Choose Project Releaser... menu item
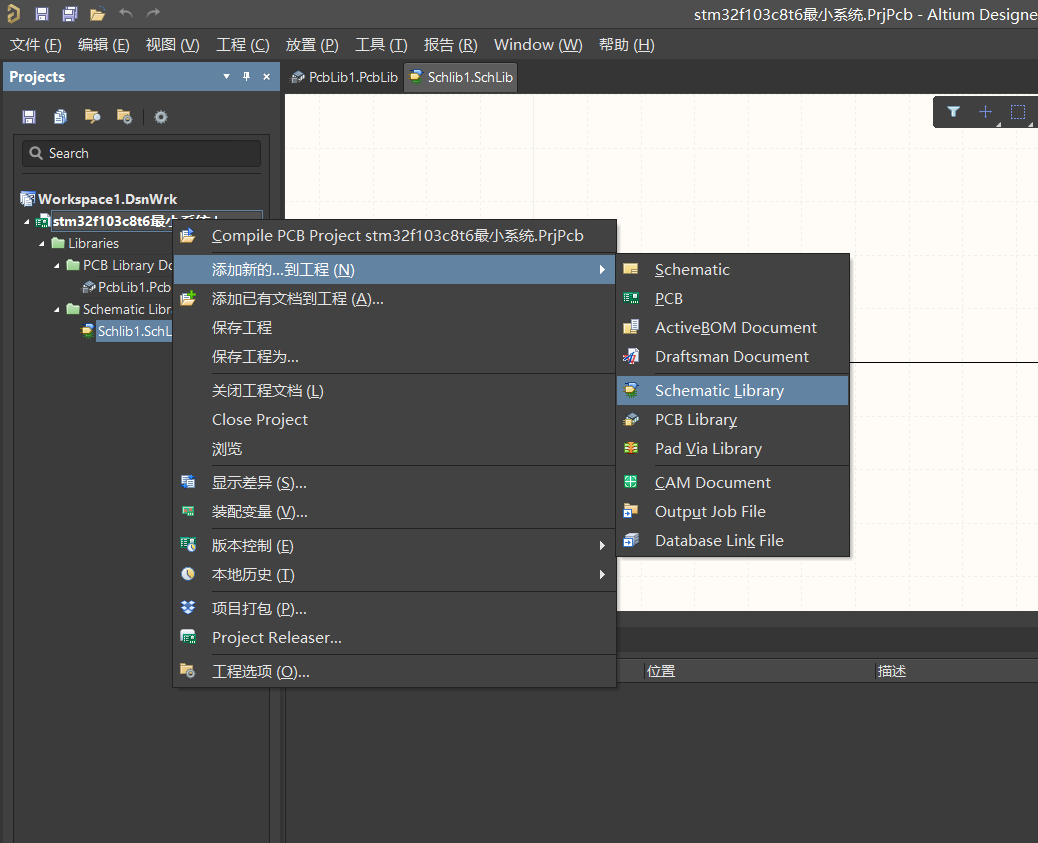The image size is (1038, 843). click(395, 638)
